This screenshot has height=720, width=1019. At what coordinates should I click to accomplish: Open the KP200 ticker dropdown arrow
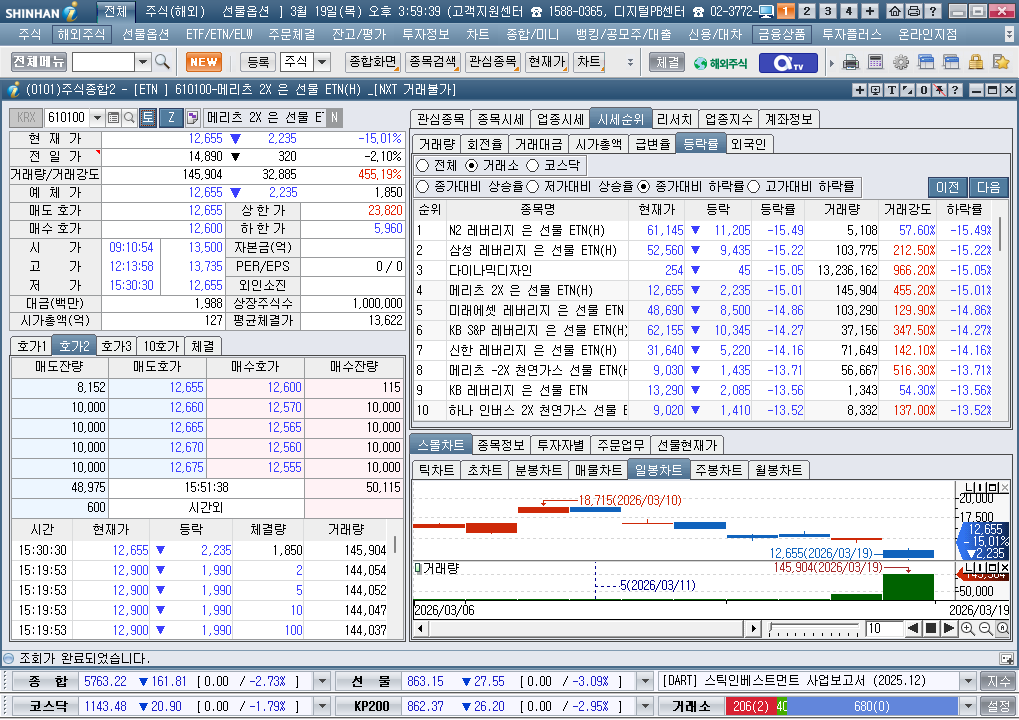click(x=645, y=706)
